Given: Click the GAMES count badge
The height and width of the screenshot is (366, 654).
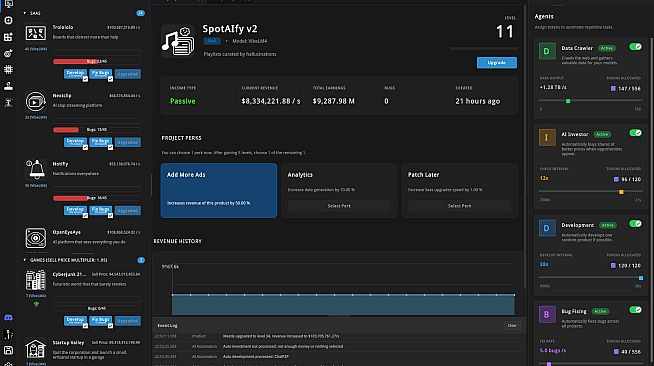Looking at the screenshot, I should click(x=141, y=260).
